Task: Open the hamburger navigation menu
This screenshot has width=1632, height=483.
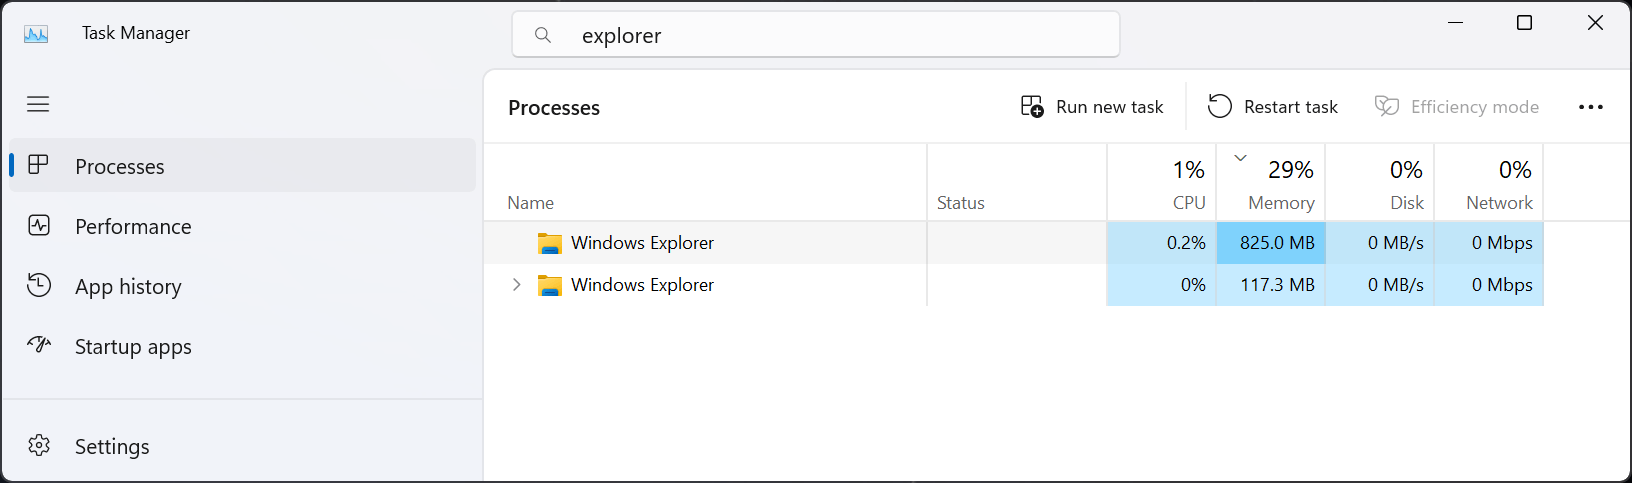Action: 38,104
